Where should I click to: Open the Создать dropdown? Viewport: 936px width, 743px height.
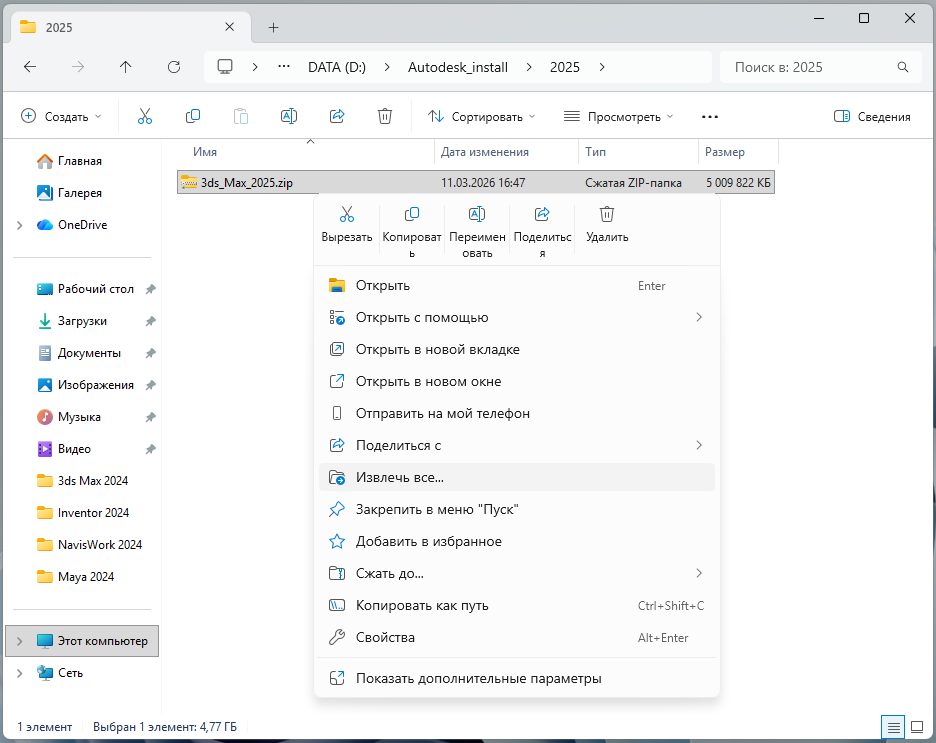point(61,116)
